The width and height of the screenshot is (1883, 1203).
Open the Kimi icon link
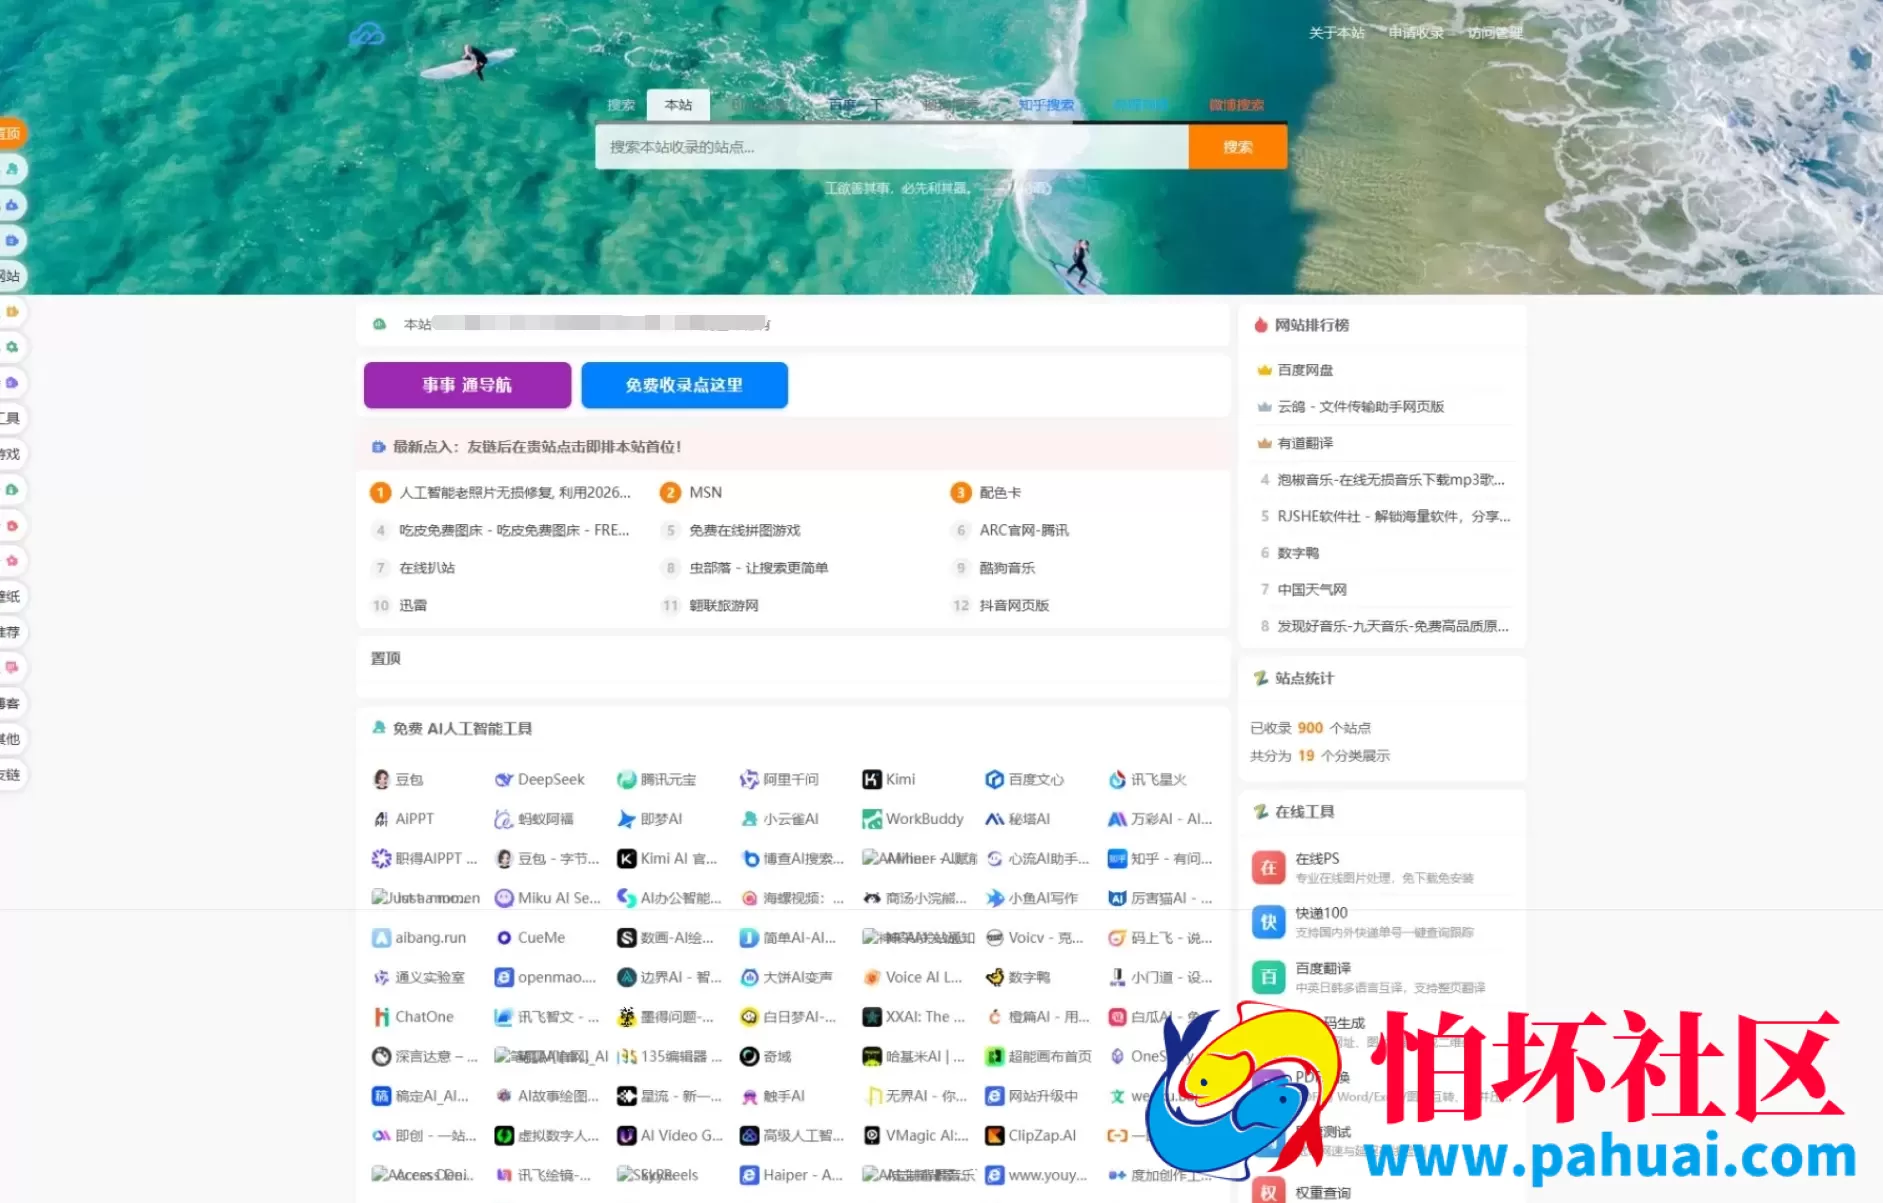click(872, 779)
